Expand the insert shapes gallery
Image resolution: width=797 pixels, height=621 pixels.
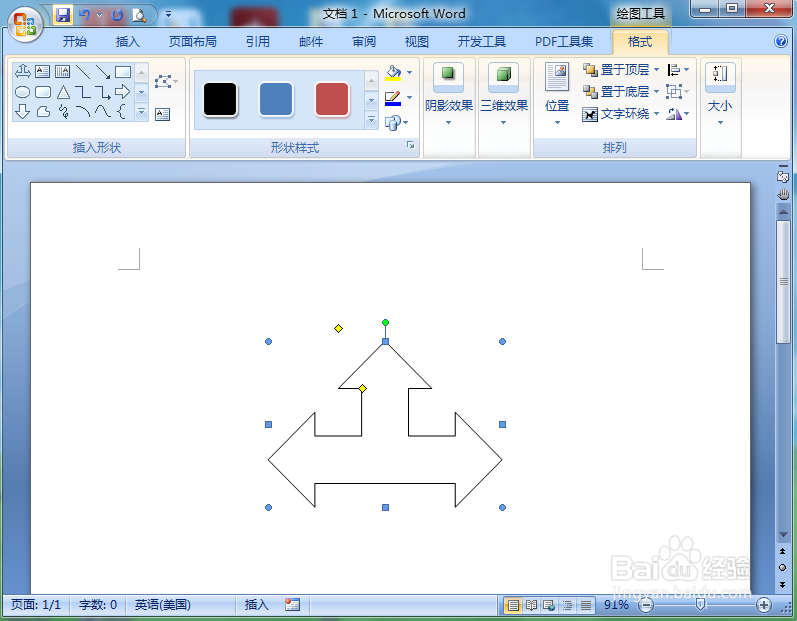(142, 112)
